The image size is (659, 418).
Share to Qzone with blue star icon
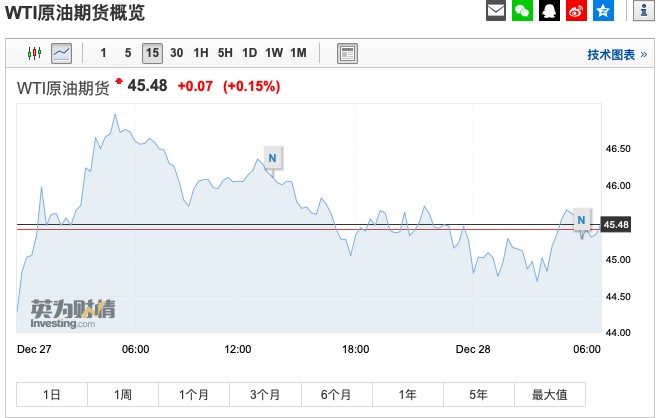[602, 11]
